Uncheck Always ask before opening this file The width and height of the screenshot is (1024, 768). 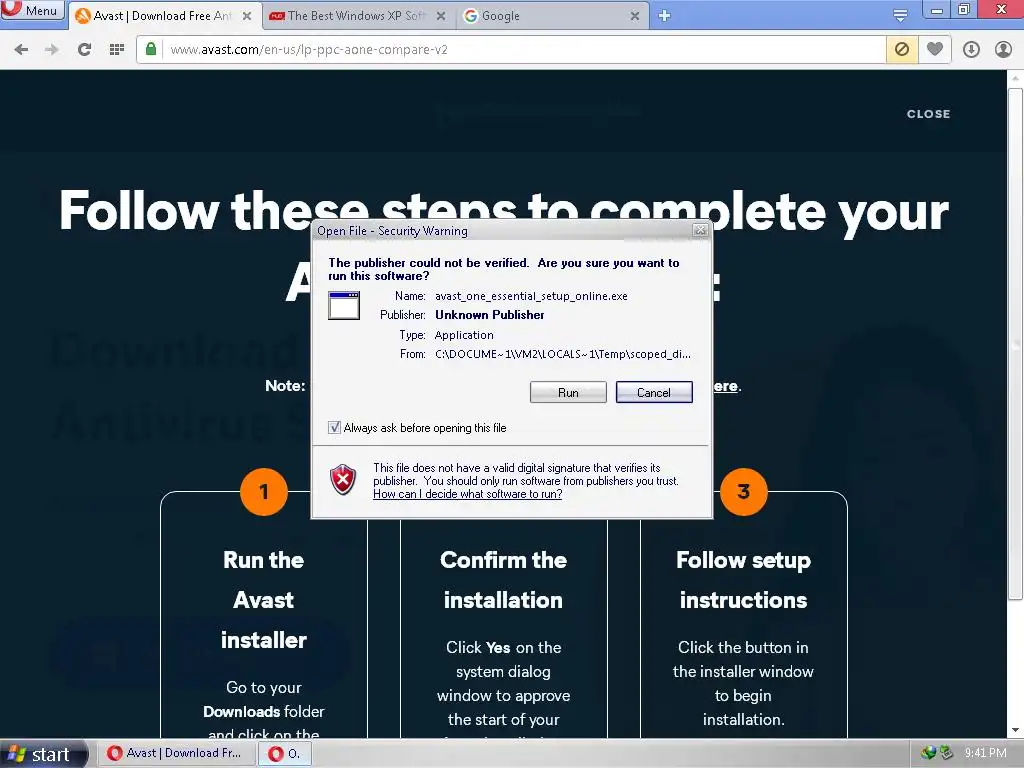[x=334, y=428]
